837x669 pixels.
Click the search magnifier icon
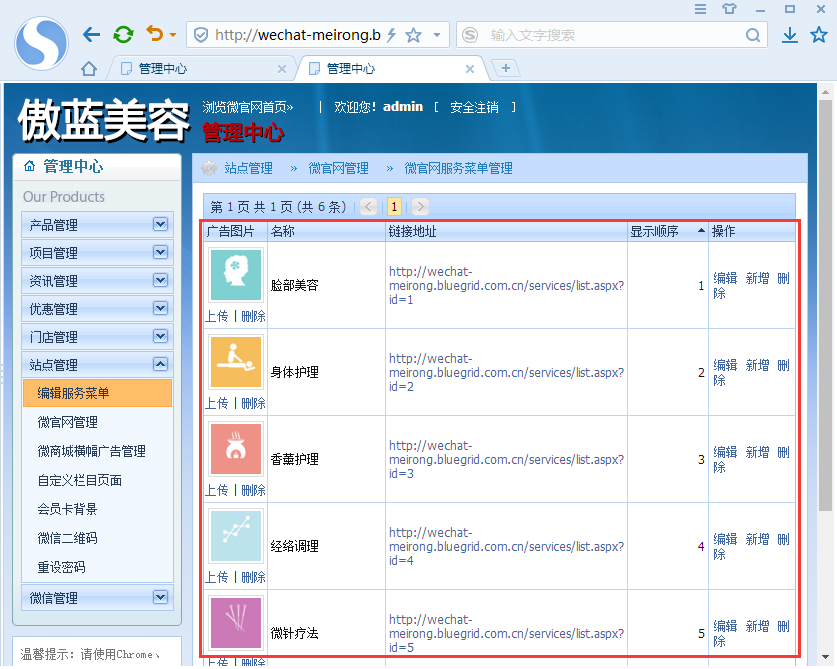tap(753, 33)
